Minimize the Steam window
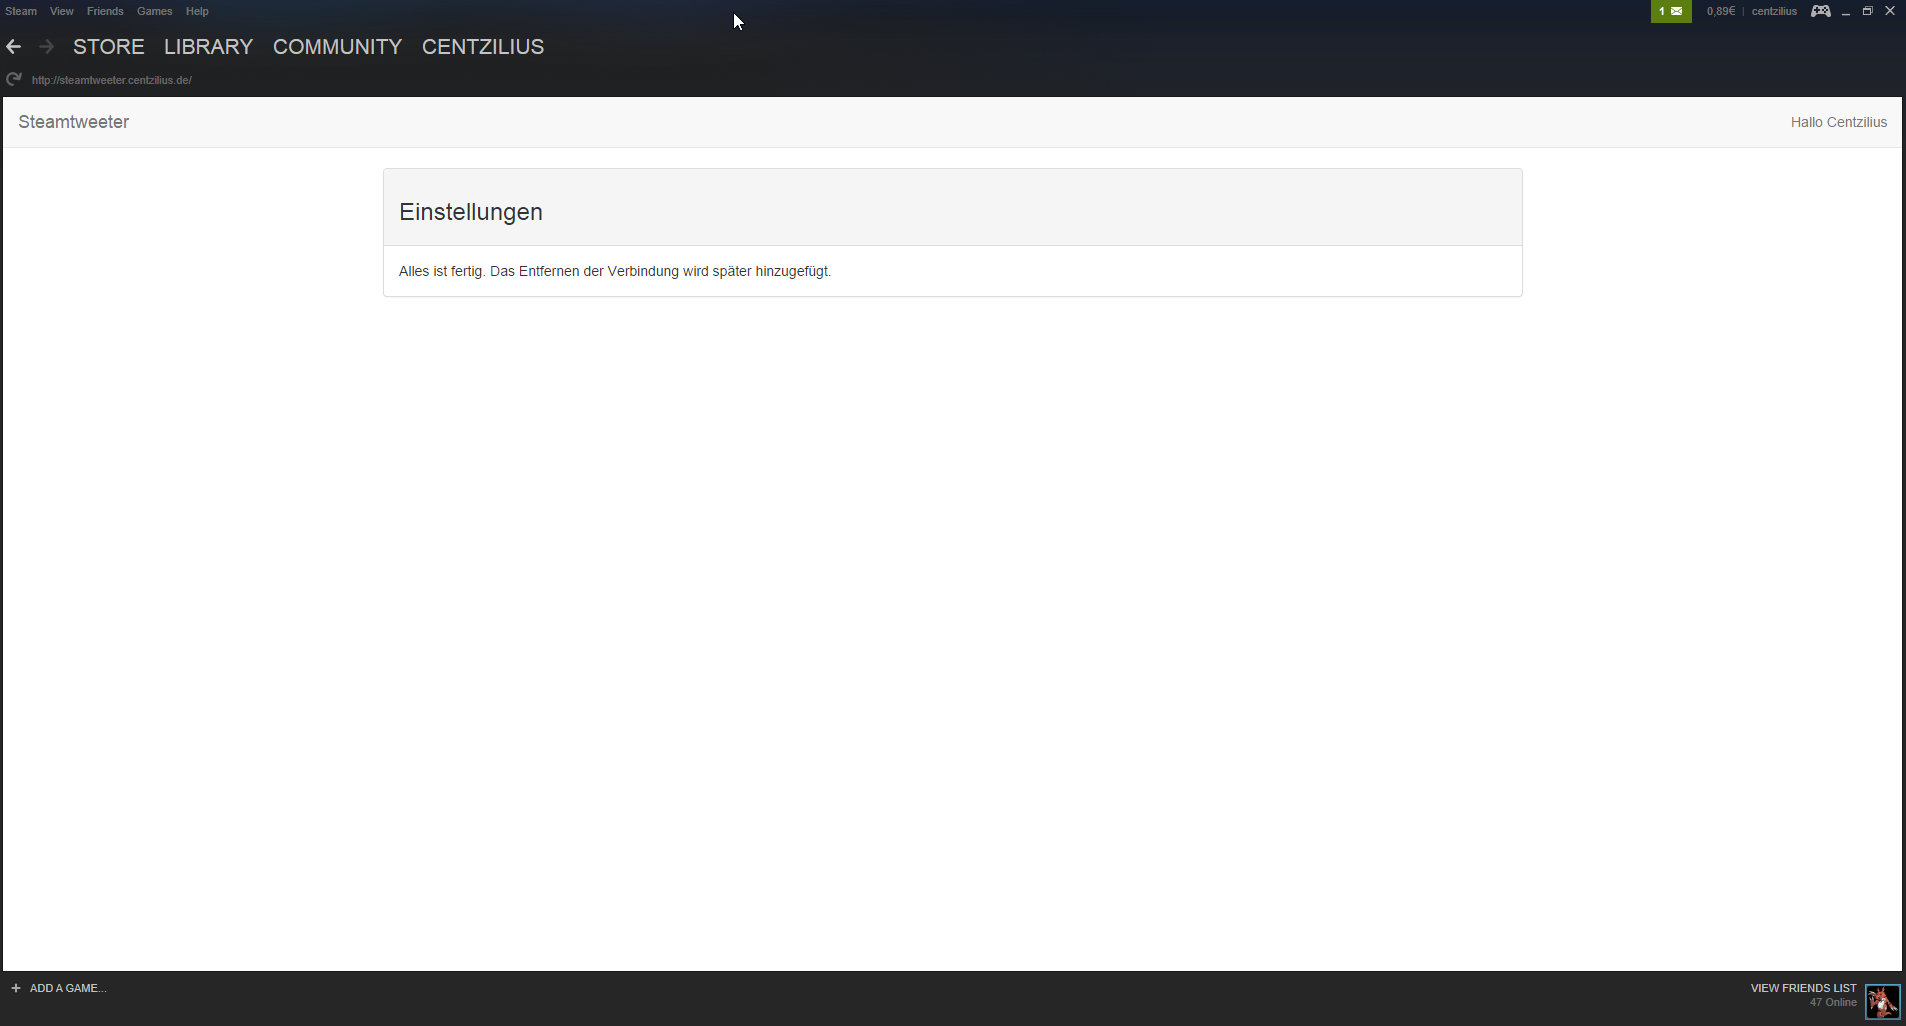This screenshot has height=1026, width=1906. click(1845, 11)
